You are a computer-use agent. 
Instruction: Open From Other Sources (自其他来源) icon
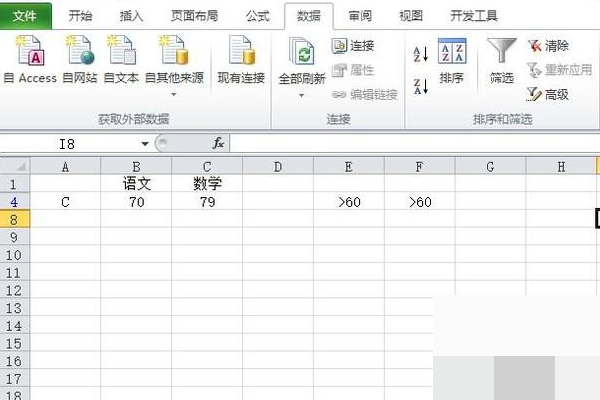(174, 51)
